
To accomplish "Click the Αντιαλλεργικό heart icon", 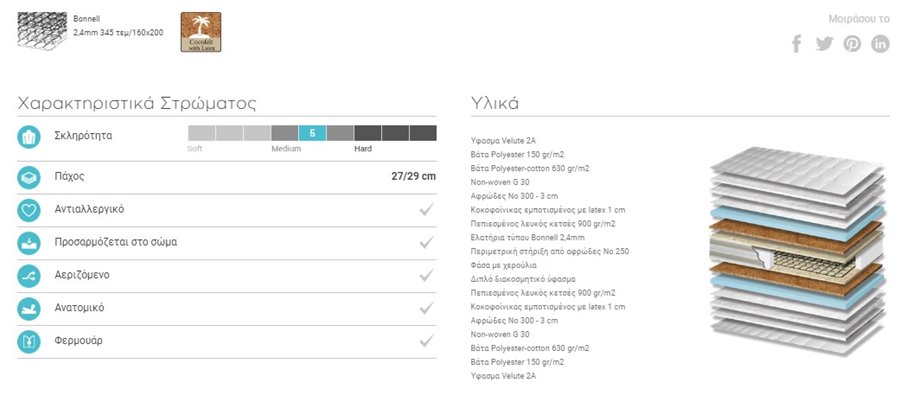I will 29,210.
